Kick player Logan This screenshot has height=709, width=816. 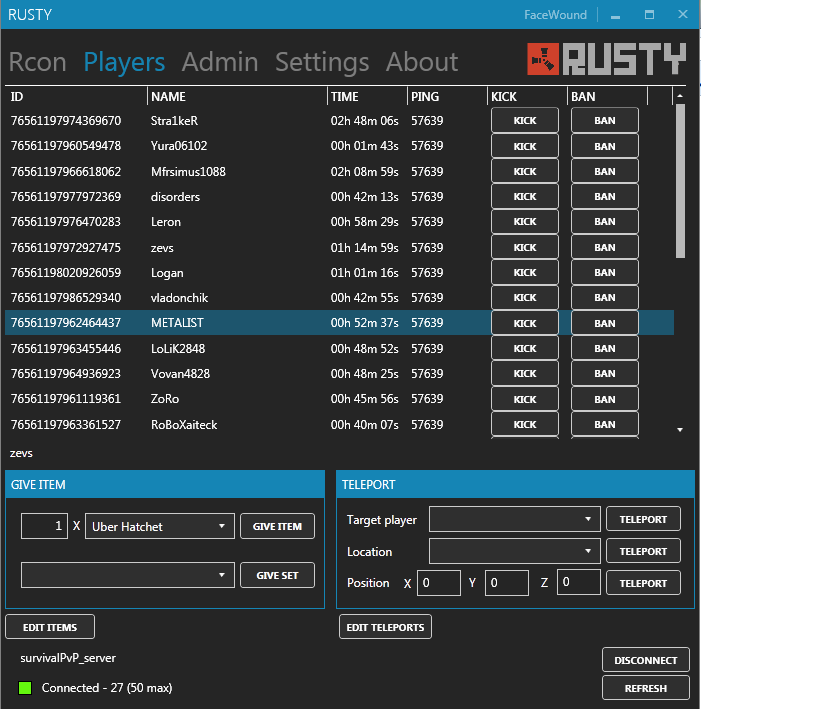point(525,272)
